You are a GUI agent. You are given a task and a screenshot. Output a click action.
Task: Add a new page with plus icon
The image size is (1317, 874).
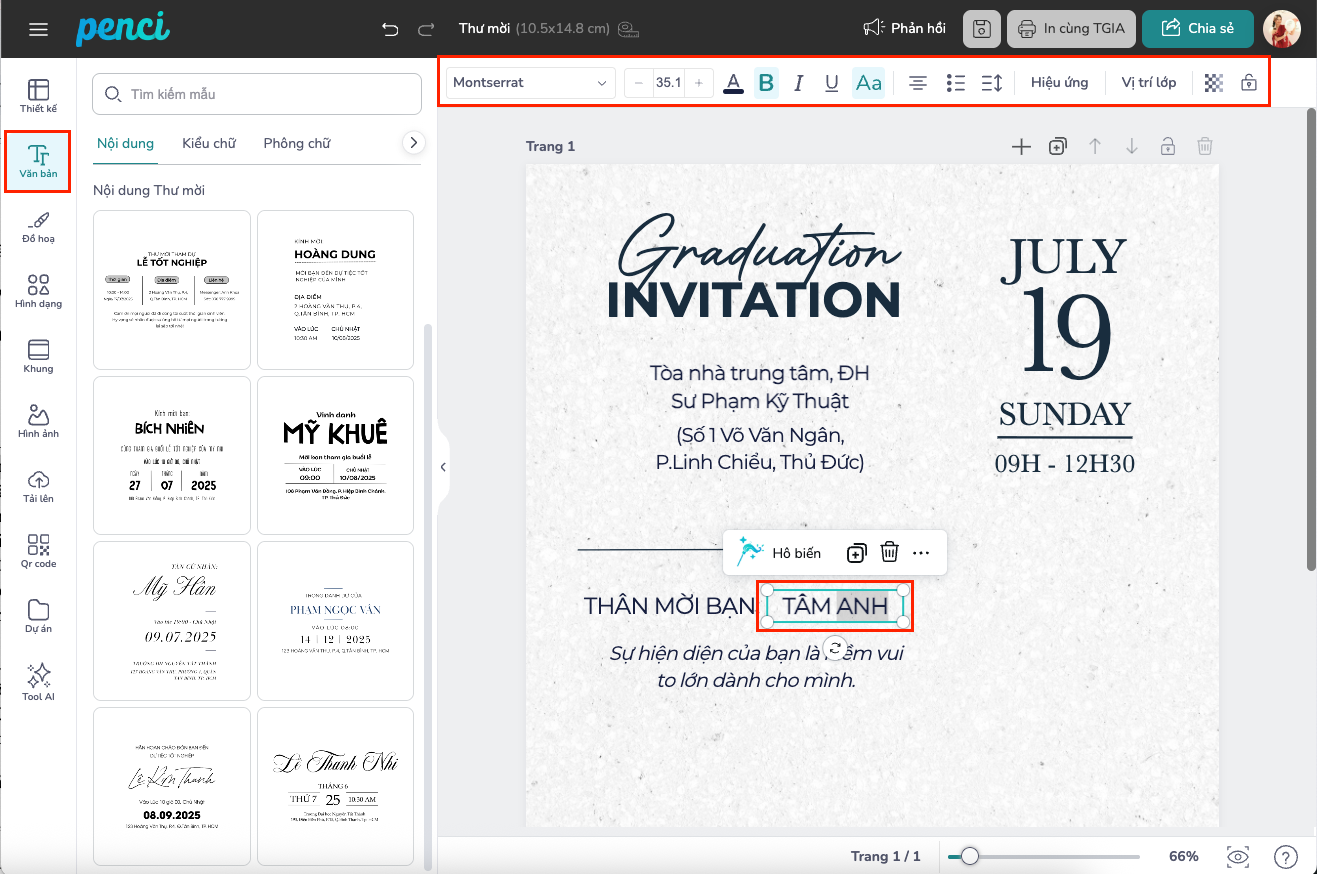[1021, 147]
